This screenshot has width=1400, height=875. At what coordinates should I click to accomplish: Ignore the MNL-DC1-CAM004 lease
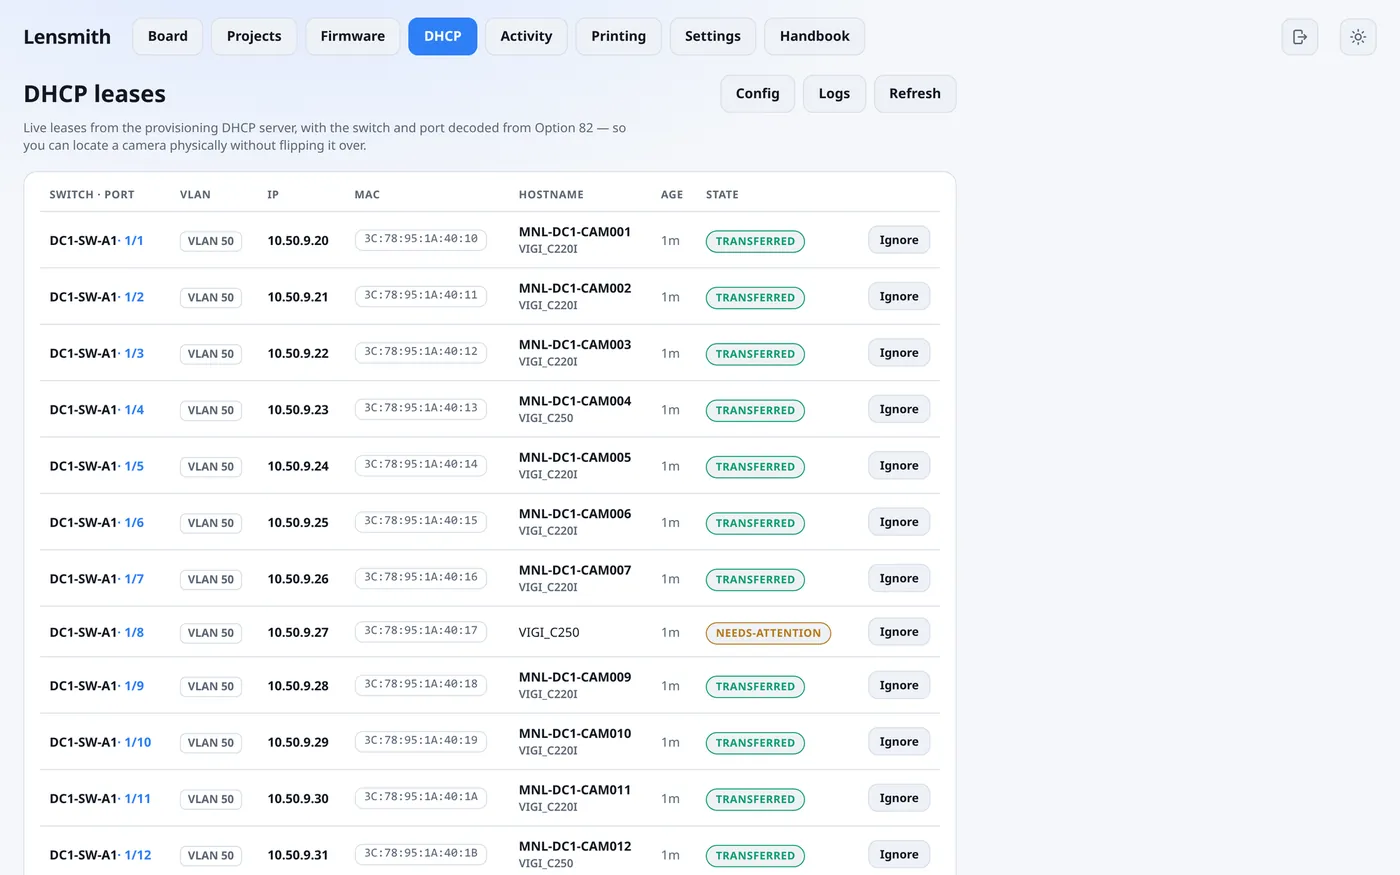[899, 409]
